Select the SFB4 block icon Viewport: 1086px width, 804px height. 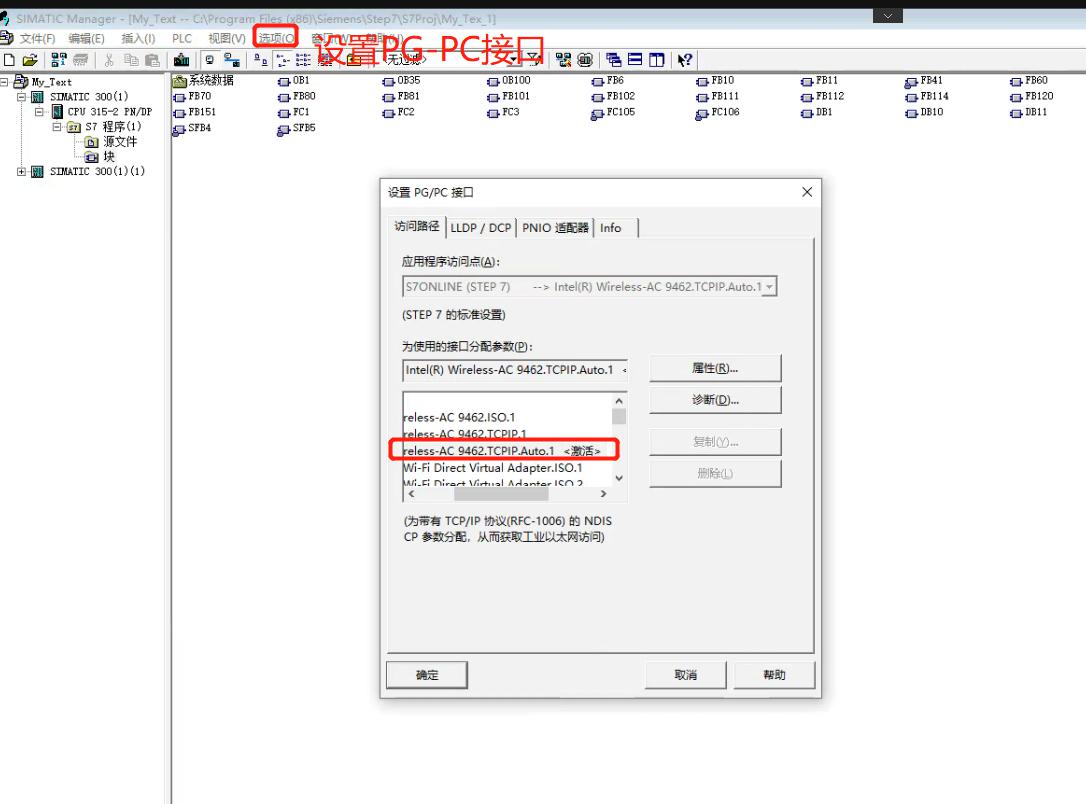click(x=179, y=129)
